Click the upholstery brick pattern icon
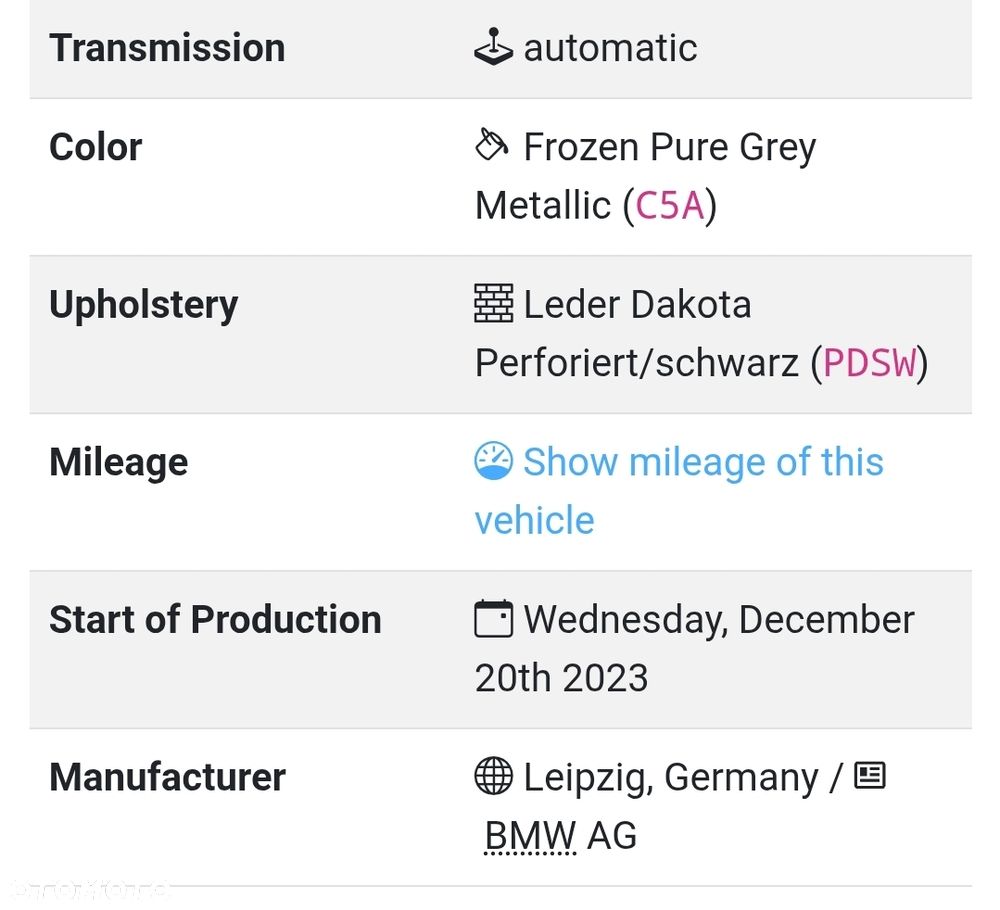The height and width of the screenshot is (910, 1000). (x=493, y=304)
